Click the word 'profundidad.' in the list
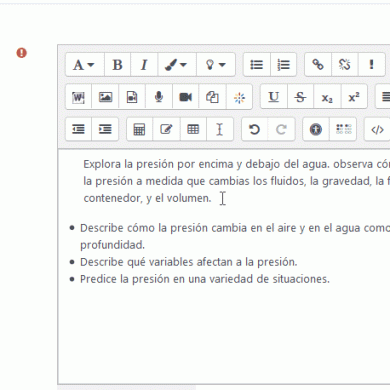Screen dimensions: 390x390 point(112,245)
